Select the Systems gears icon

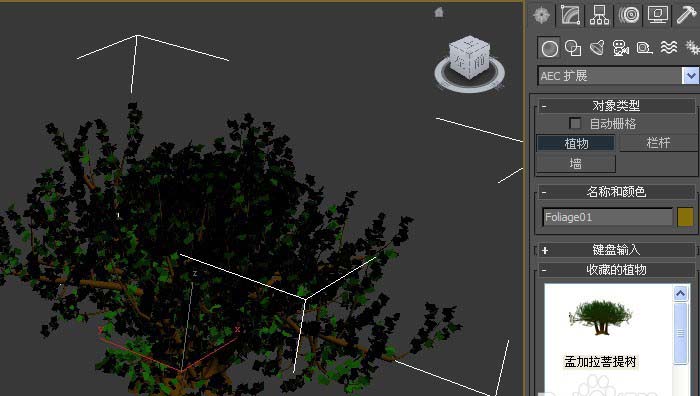tap(692, 48)
